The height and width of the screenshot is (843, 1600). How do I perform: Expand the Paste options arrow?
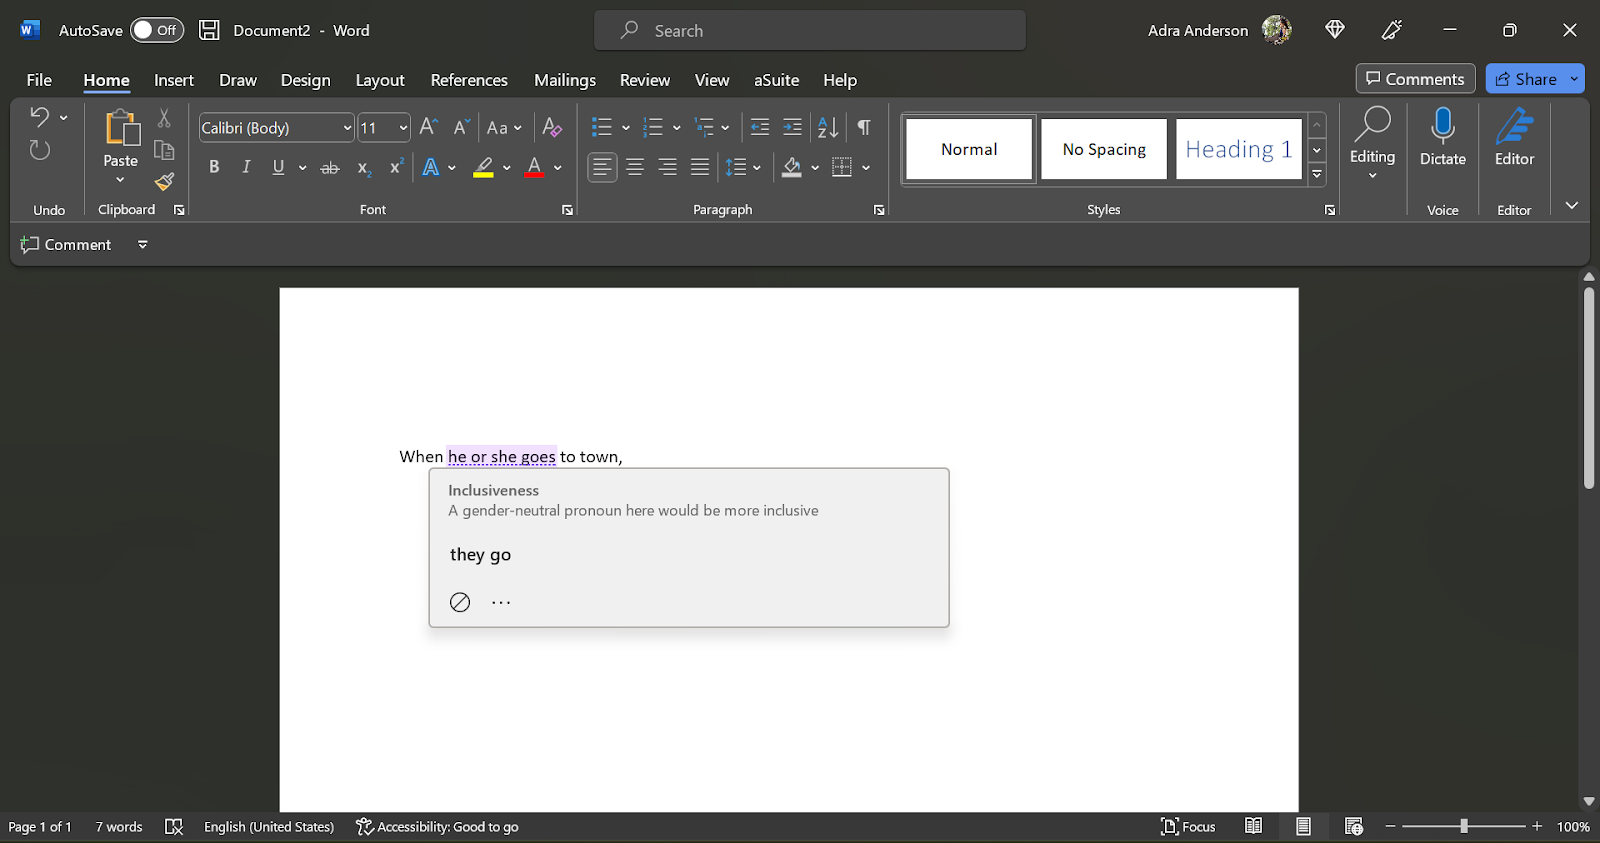tap(120, 180)
